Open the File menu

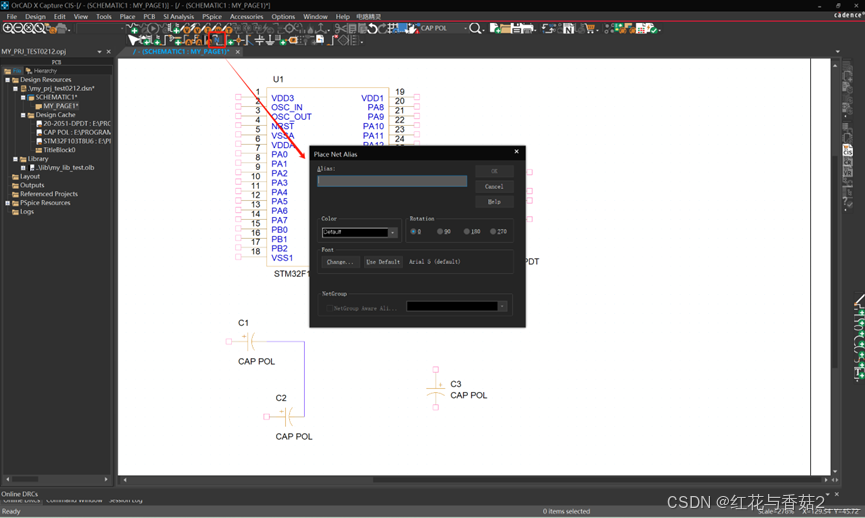click(12, 17)
